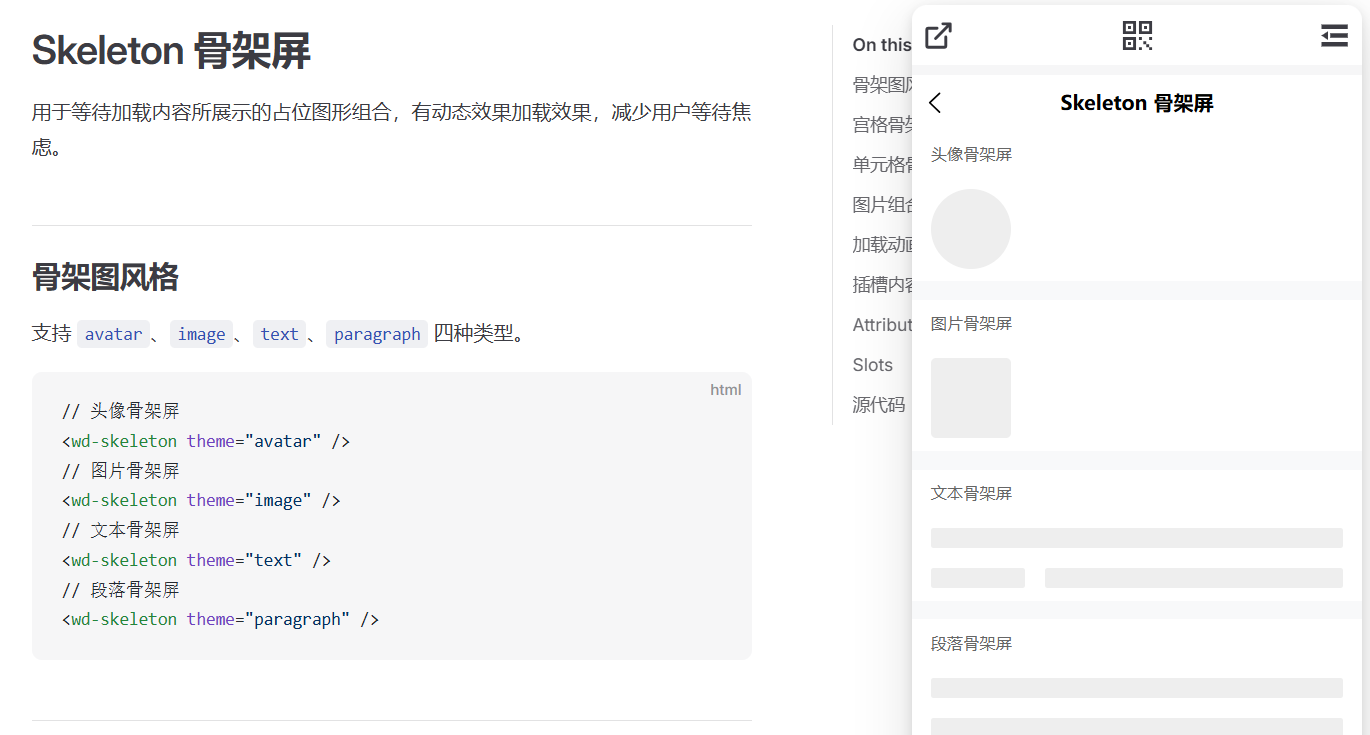Navigate back using the phone preview chevron

tap(935, 103)
